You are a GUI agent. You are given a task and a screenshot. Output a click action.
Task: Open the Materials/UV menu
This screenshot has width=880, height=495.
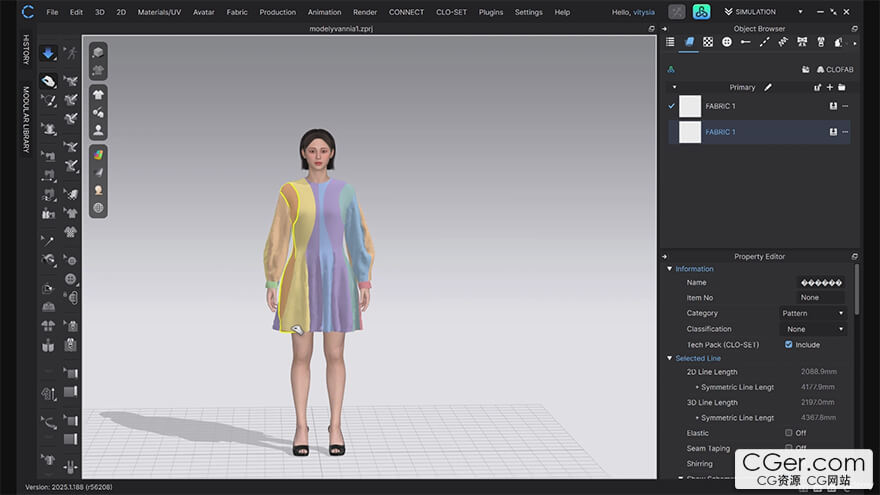(159, 12)
